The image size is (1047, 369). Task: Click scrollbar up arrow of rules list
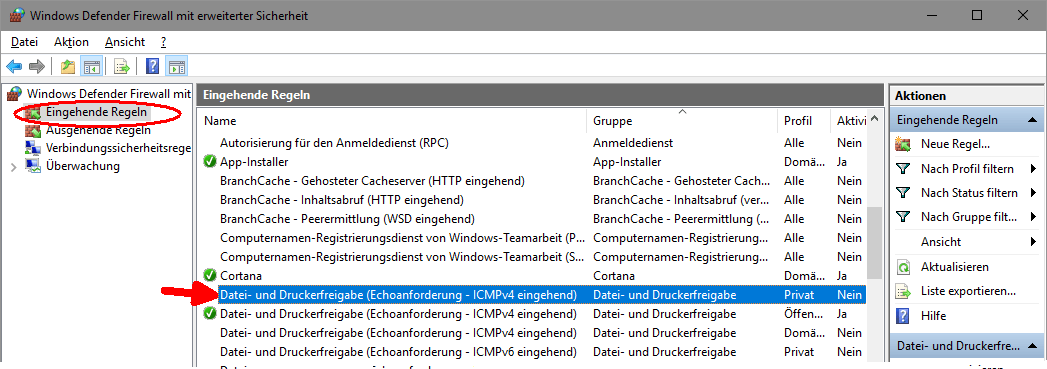point(875,120)
